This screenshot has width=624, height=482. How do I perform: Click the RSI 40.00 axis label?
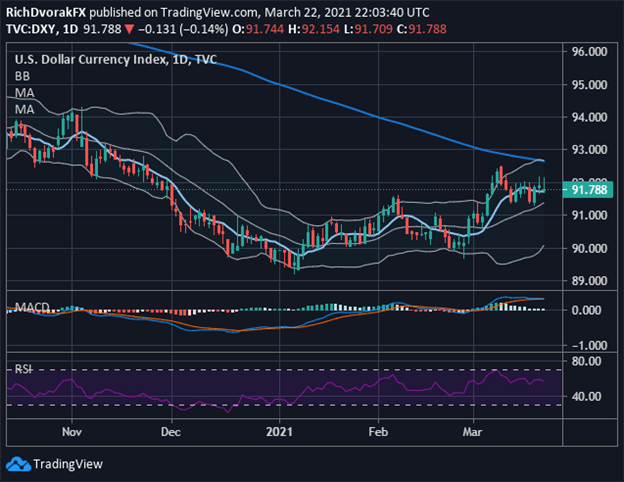click(x=586, y=396)
